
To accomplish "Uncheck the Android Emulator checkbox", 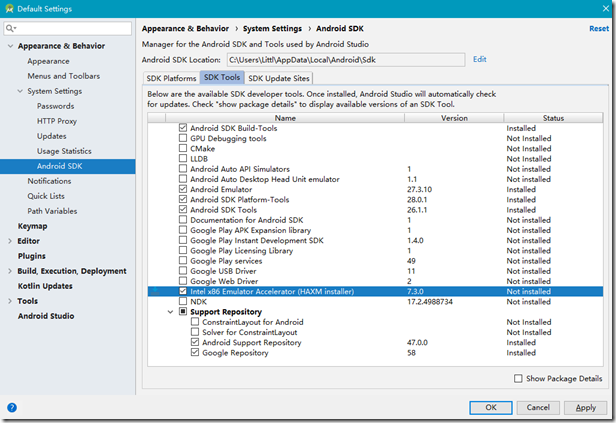I will point(183,189).
